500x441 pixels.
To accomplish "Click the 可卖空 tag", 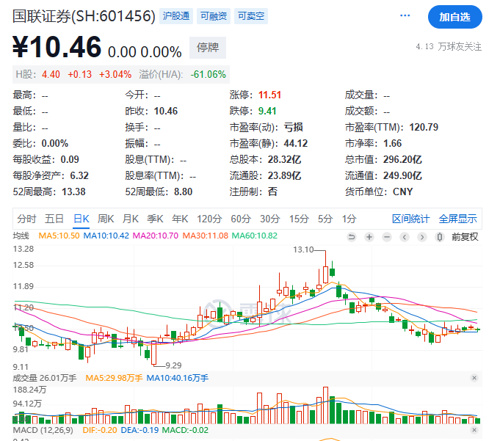I will pos(251,16).
